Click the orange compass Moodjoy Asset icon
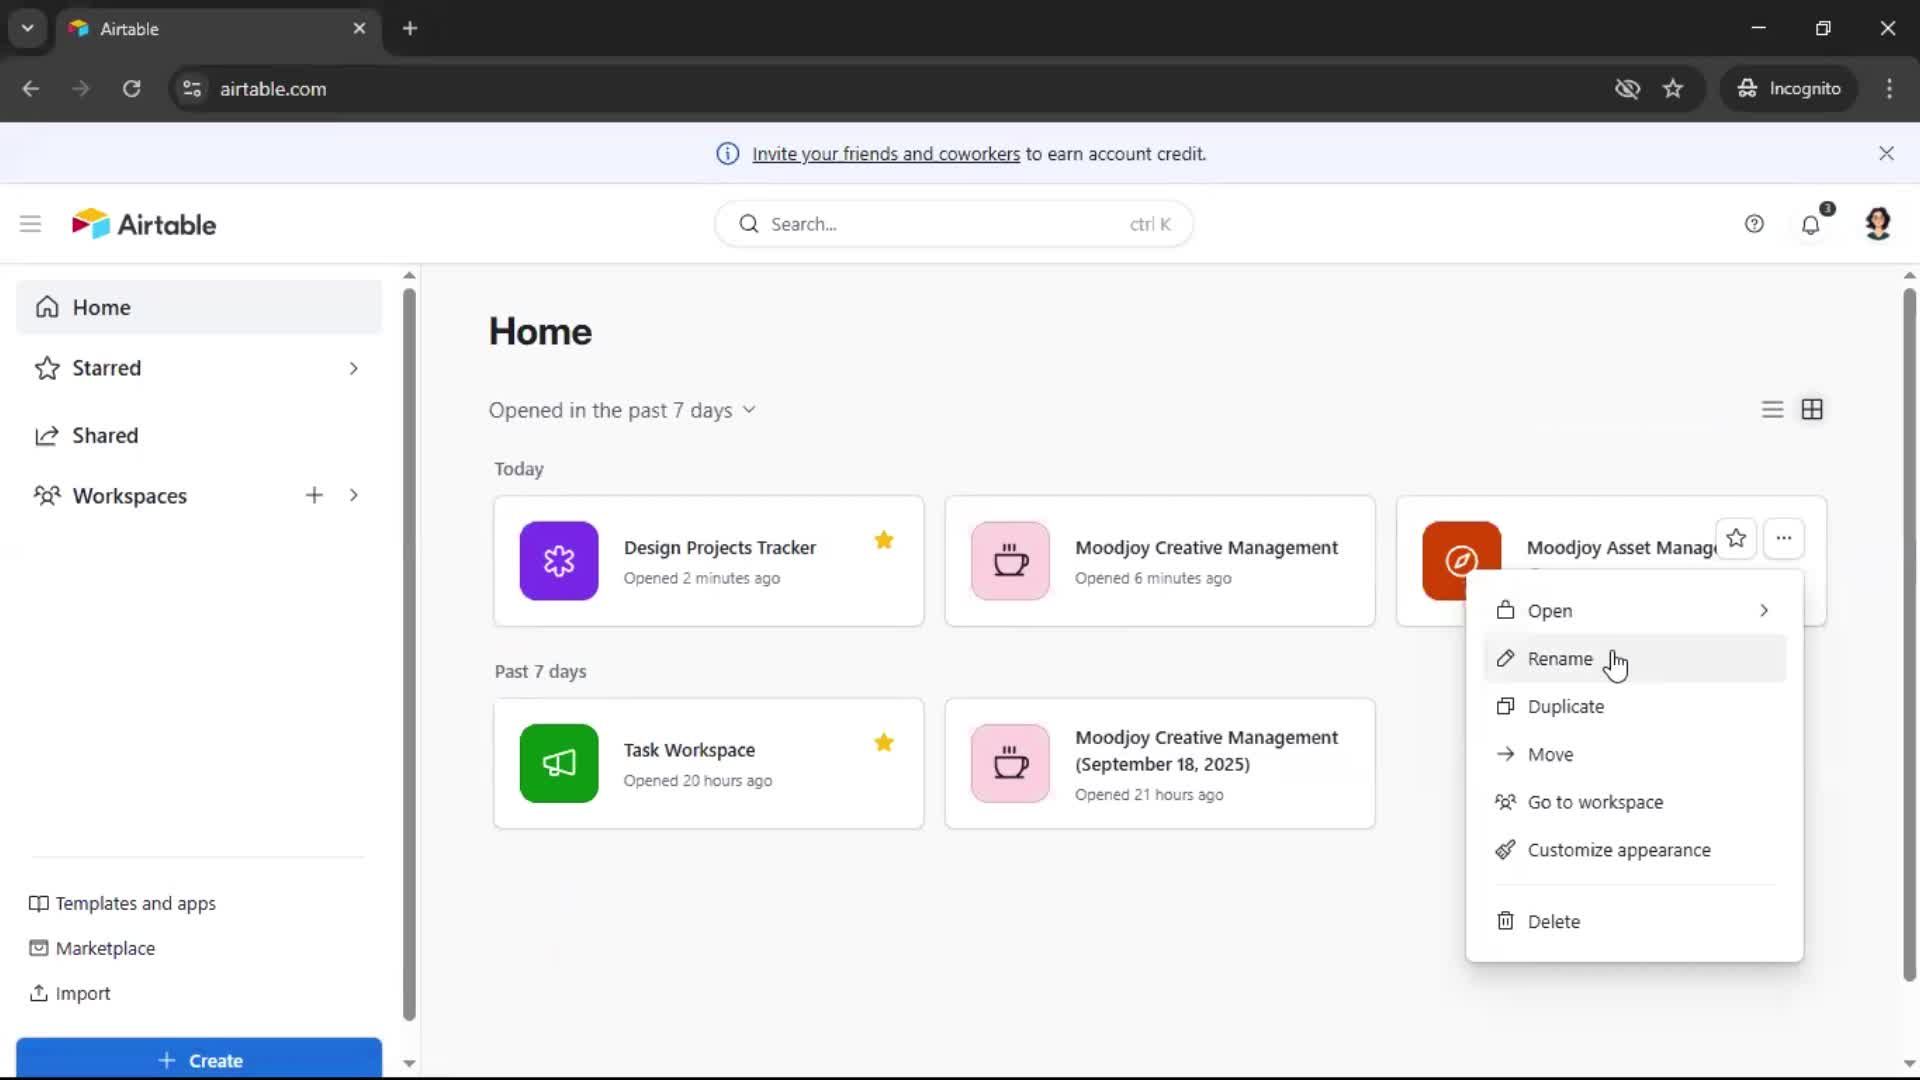Viewport: 1920px width, 1080px height. point(1461,561)
